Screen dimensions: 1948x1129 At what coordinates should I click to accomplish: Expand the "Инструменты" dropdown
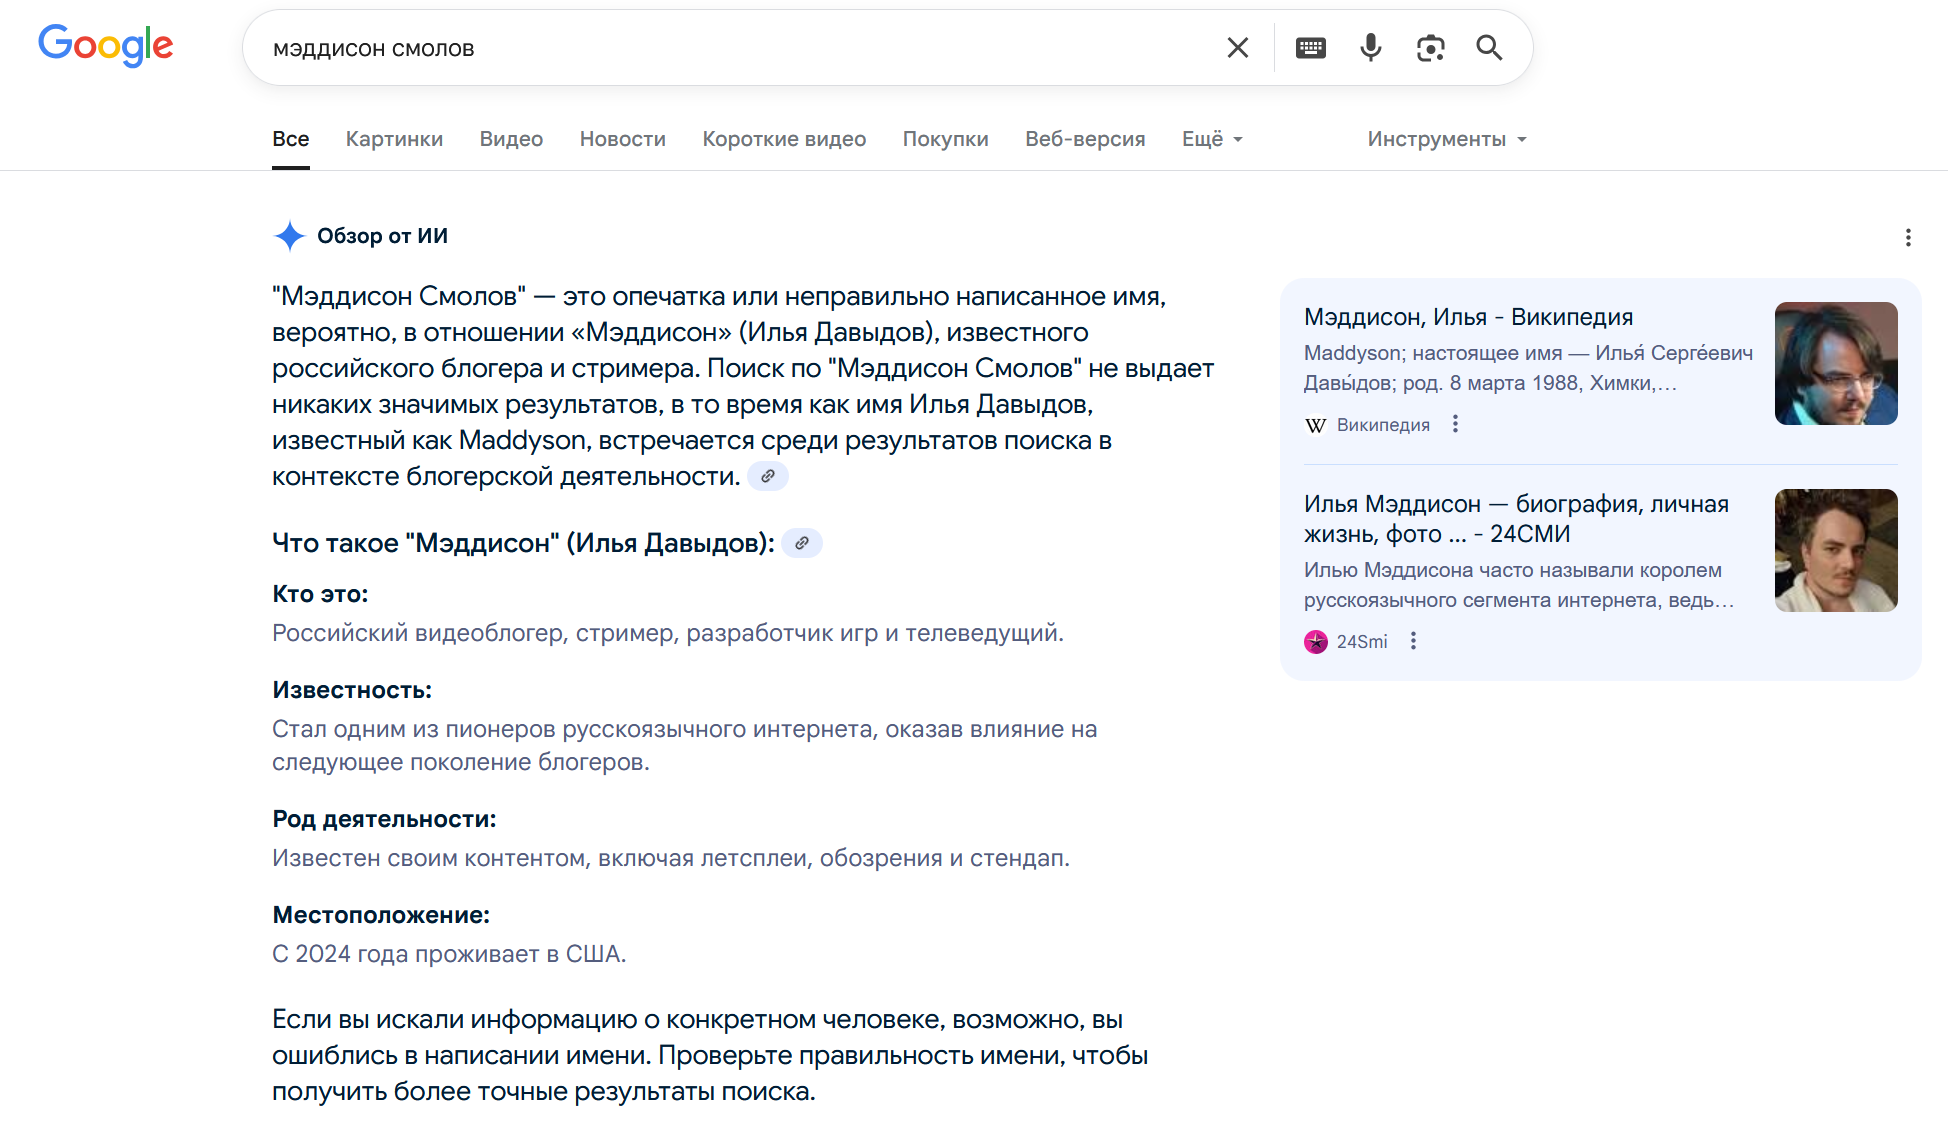(1446, 139)
